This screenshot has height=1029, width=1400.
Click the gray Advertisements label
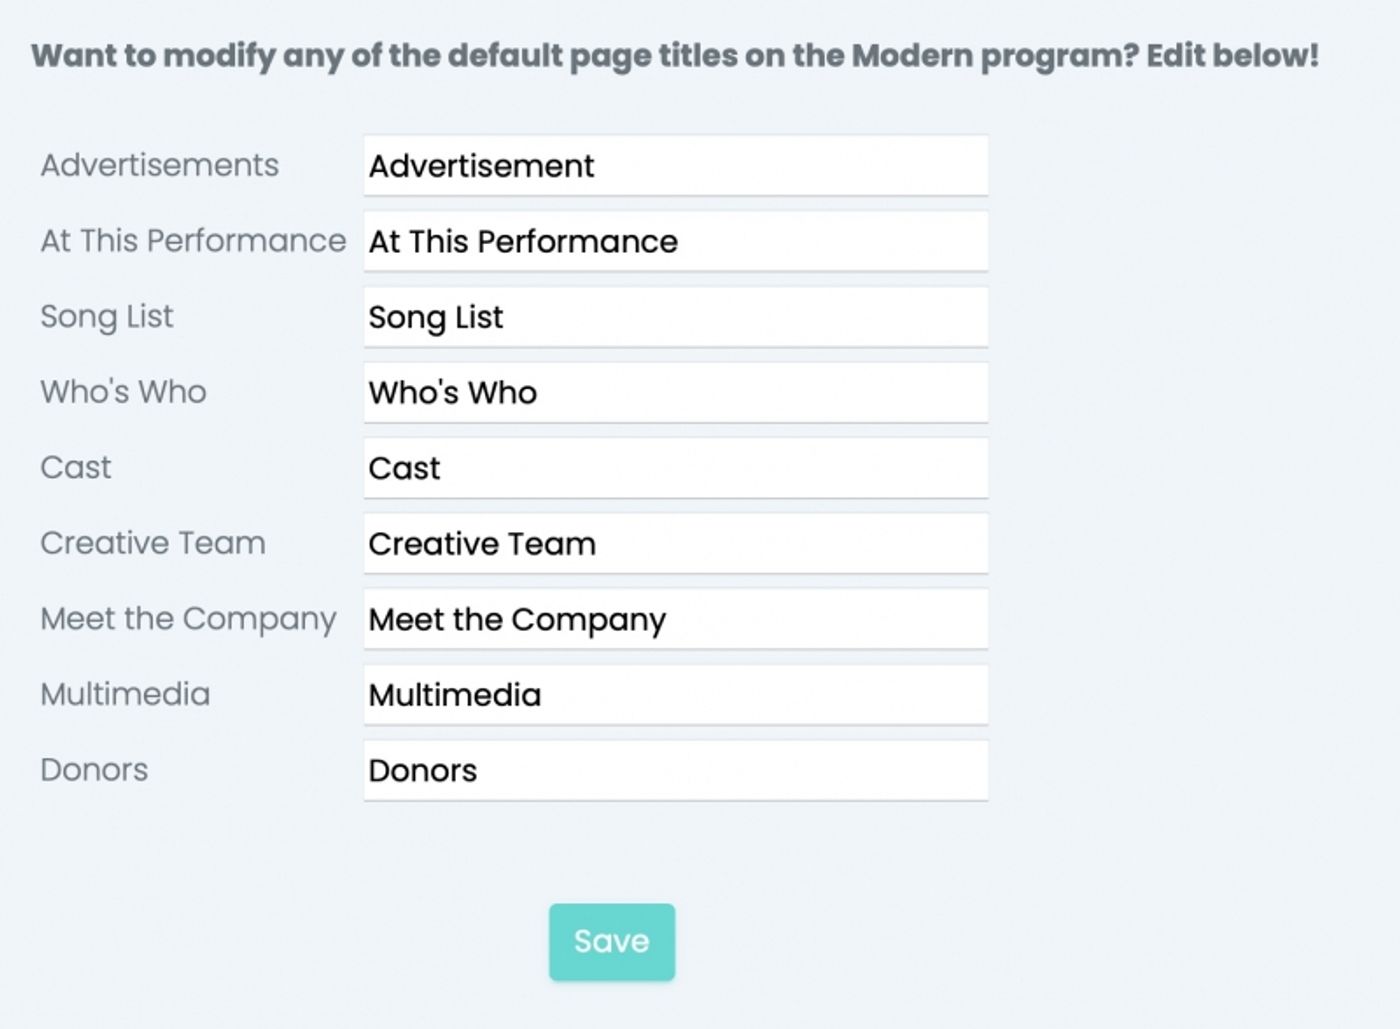pos(159,165)
